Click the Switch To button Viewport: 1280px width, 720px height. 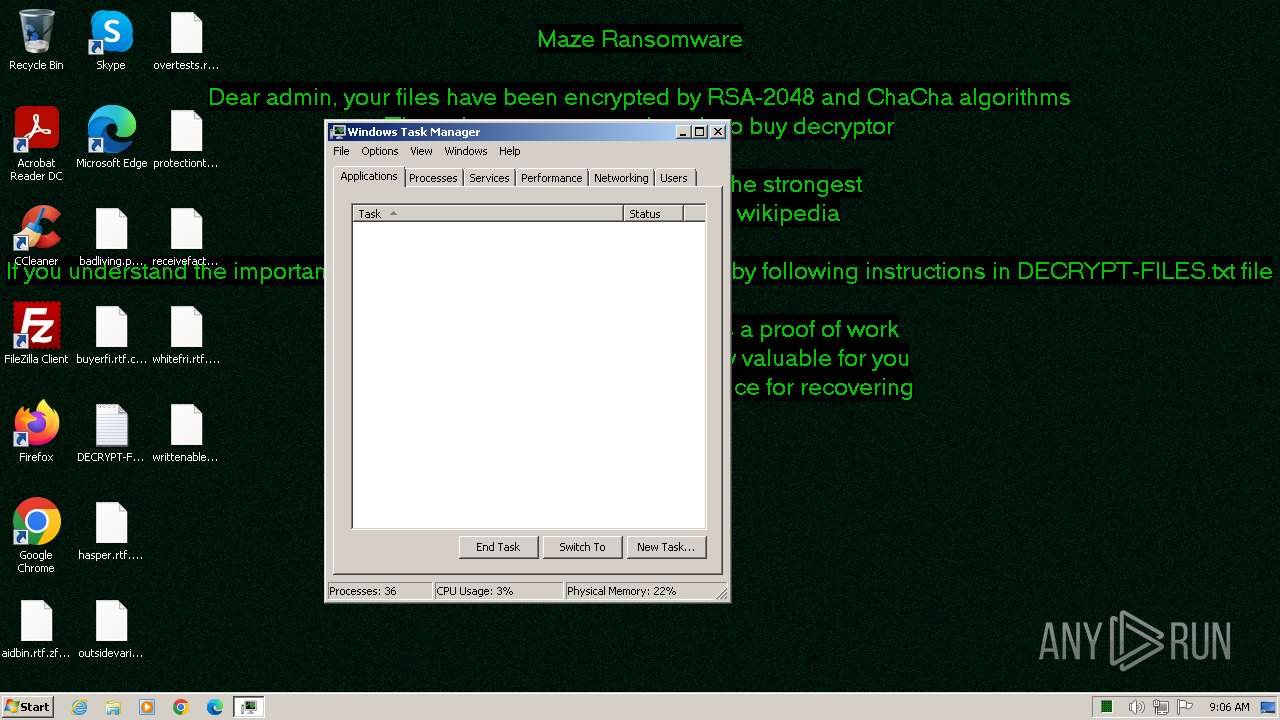click(x=582, y=547)
